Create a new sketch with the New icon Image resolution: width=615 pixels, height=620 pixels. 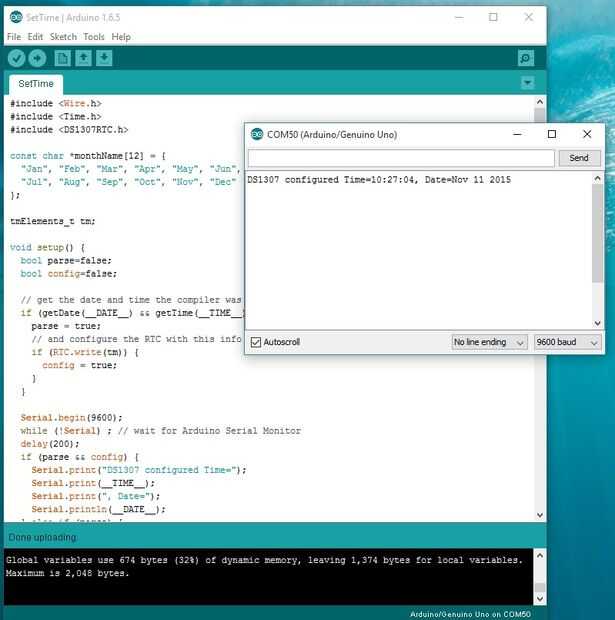pyautogui.click(x=62, y=59)
